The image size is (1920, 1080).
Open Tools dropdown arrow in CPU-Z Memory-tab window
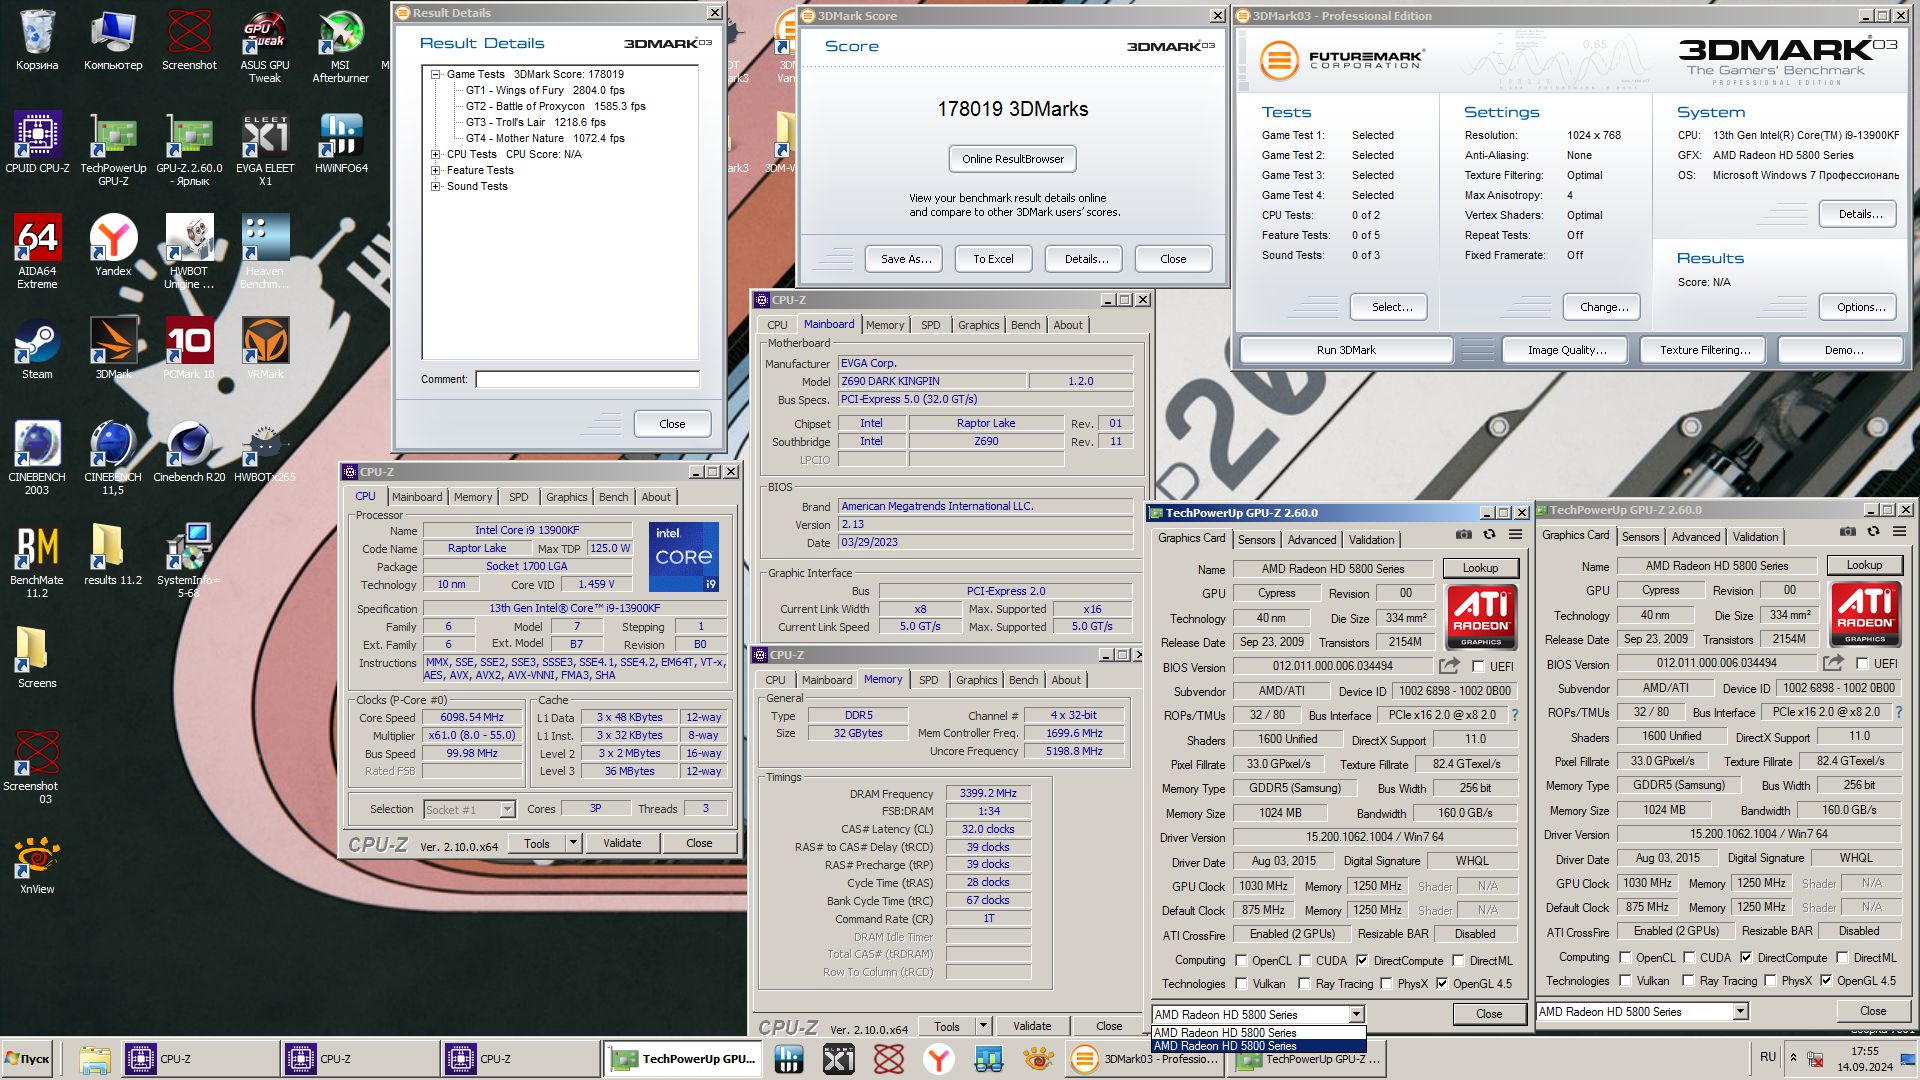983,1026
